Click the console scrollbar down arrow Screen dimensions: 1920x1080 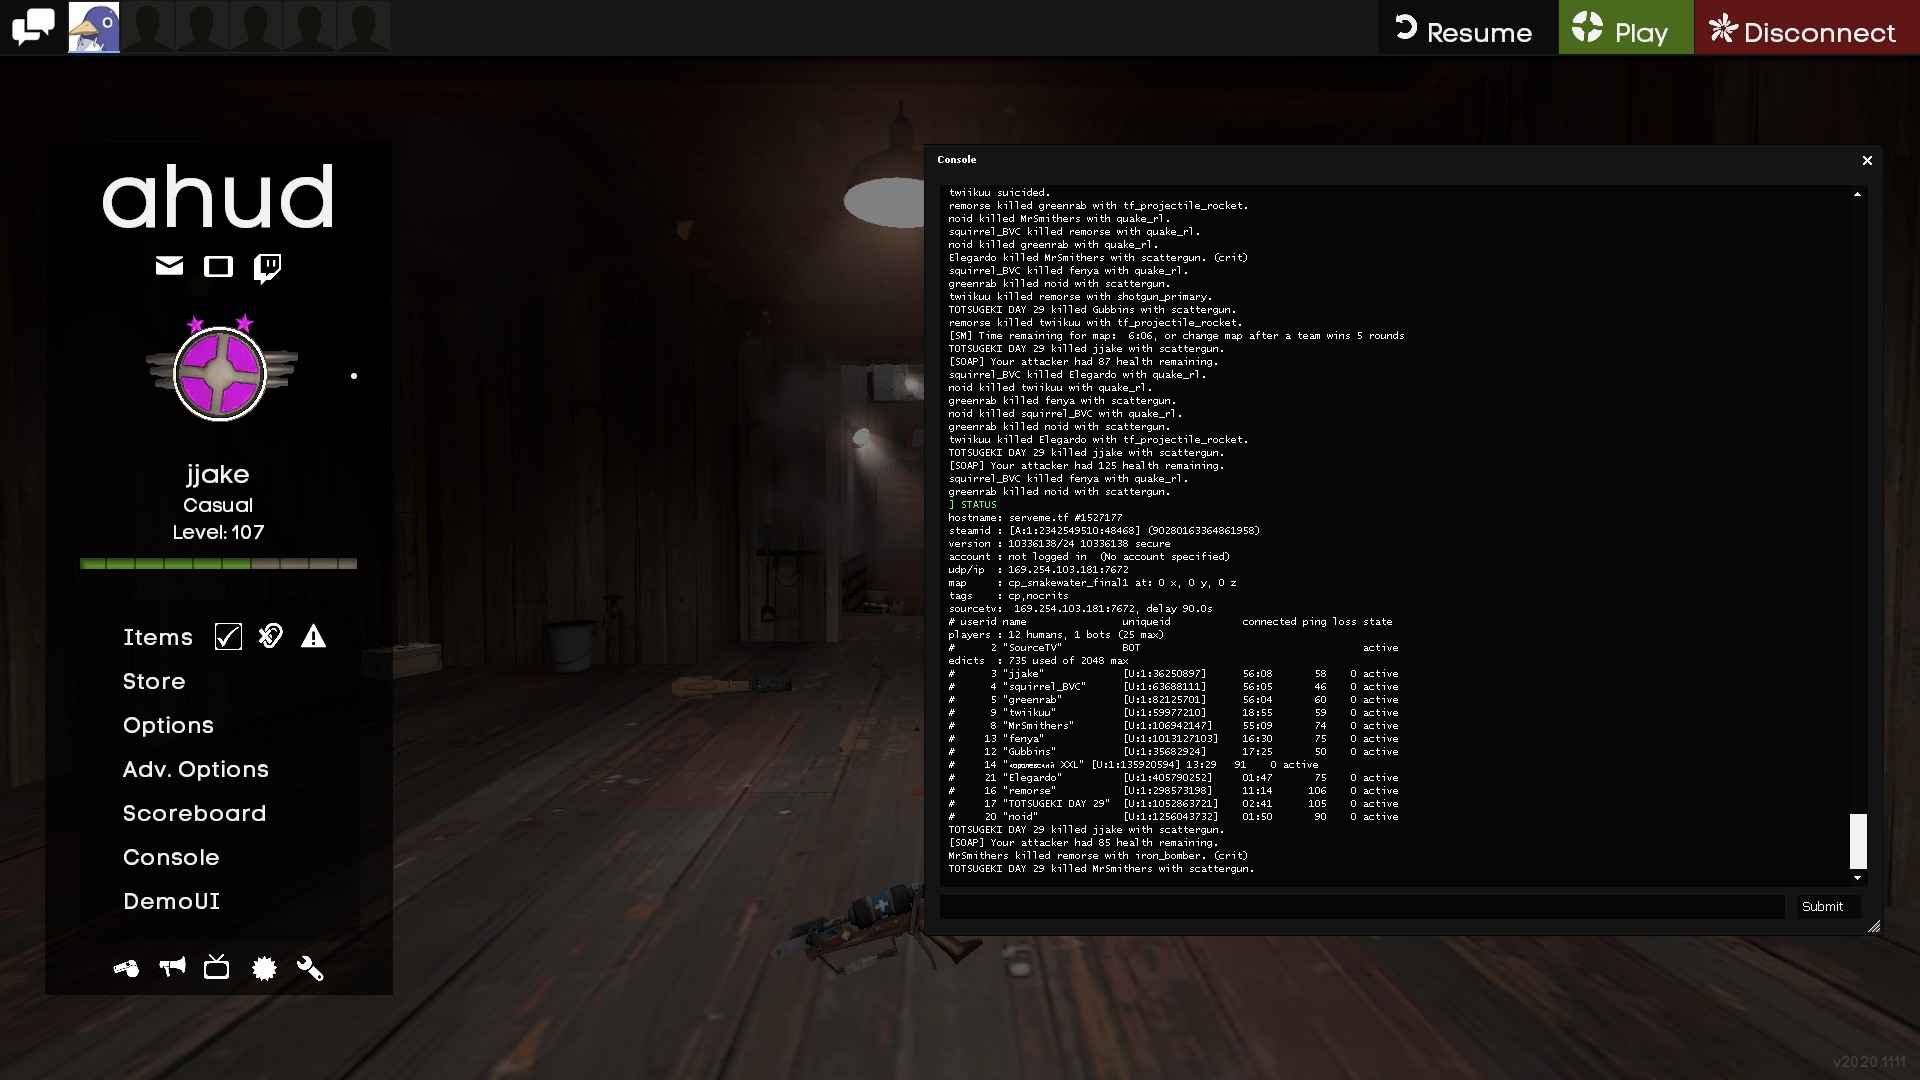click(x=1858, y=878)
